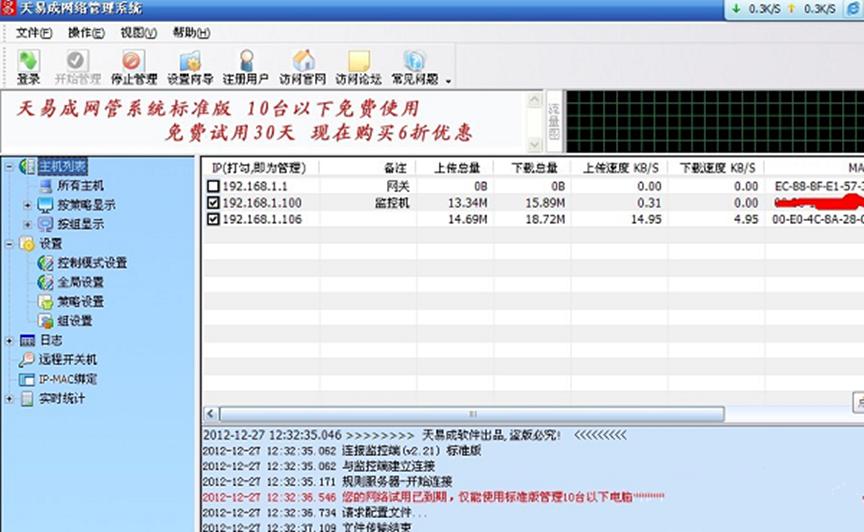
Task: Click the 所有主机 computer icon
Action: 46,185
